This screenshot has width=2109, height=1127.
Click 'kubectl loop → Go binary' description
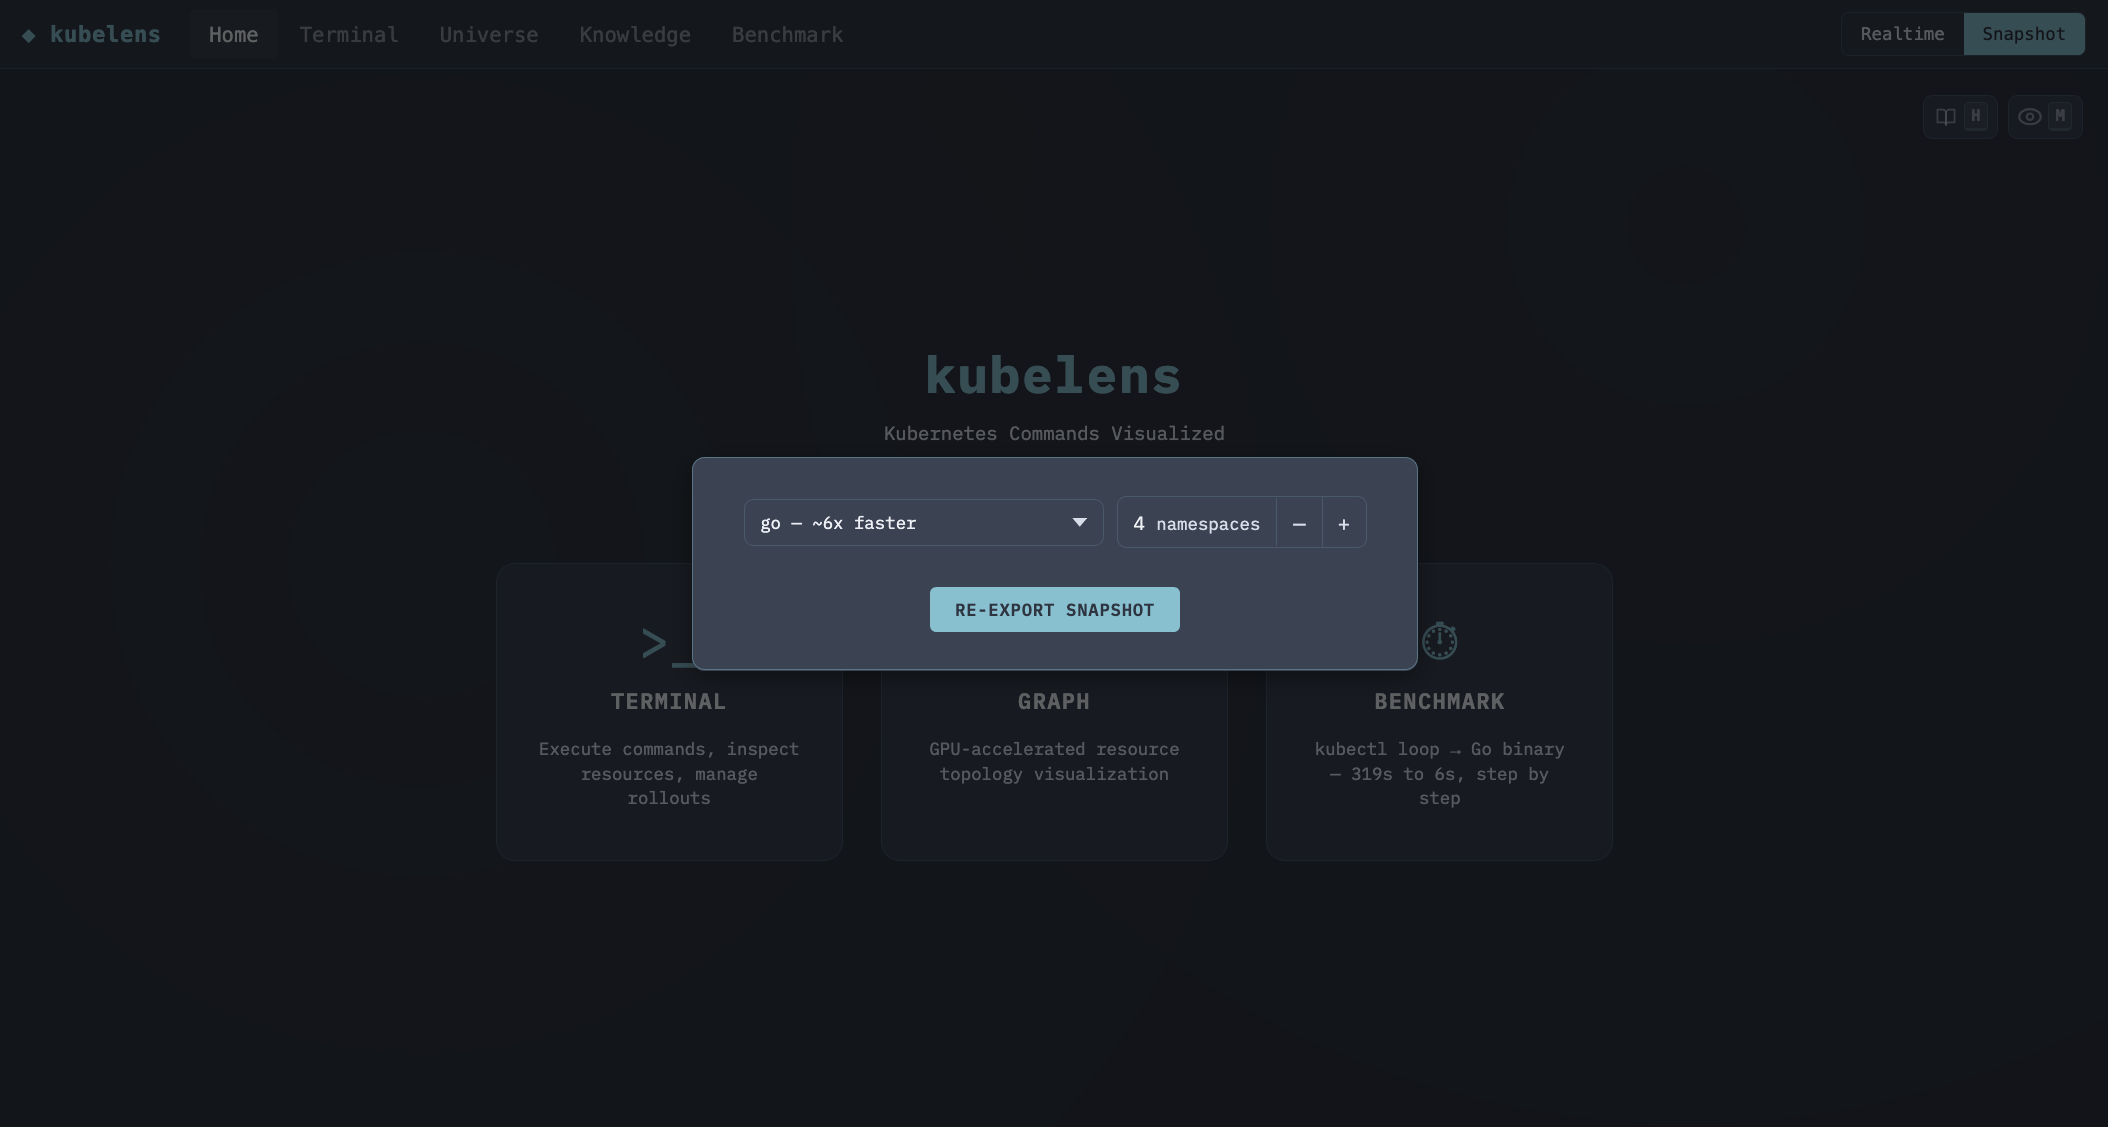pyautogui.click(x=1439, y=774)
